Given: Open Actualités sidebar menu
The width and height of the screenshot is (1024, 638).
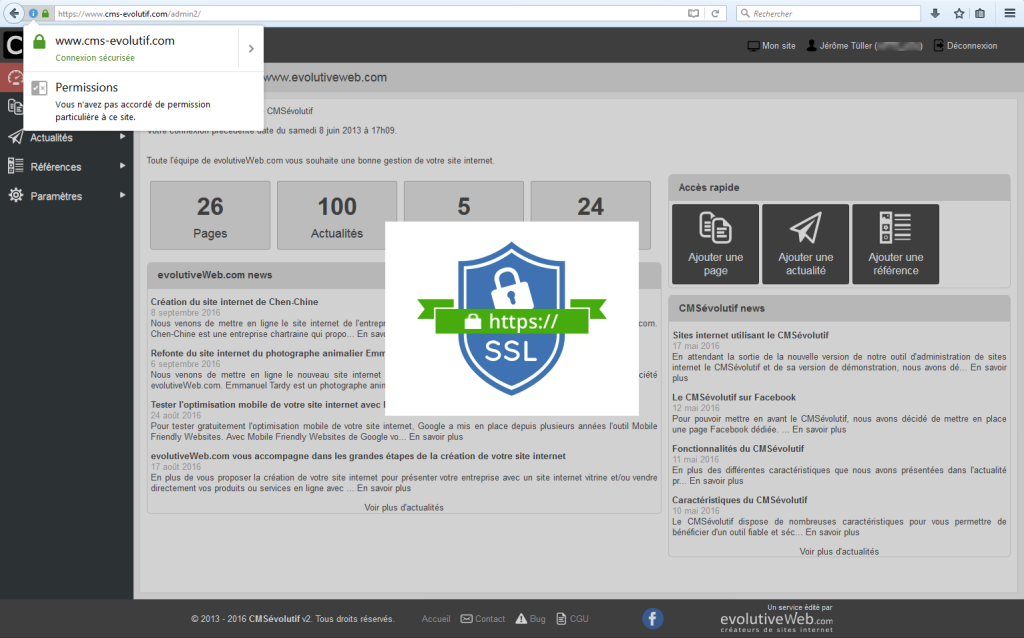Looking at the screenshot, I should (x=52, y=138).
